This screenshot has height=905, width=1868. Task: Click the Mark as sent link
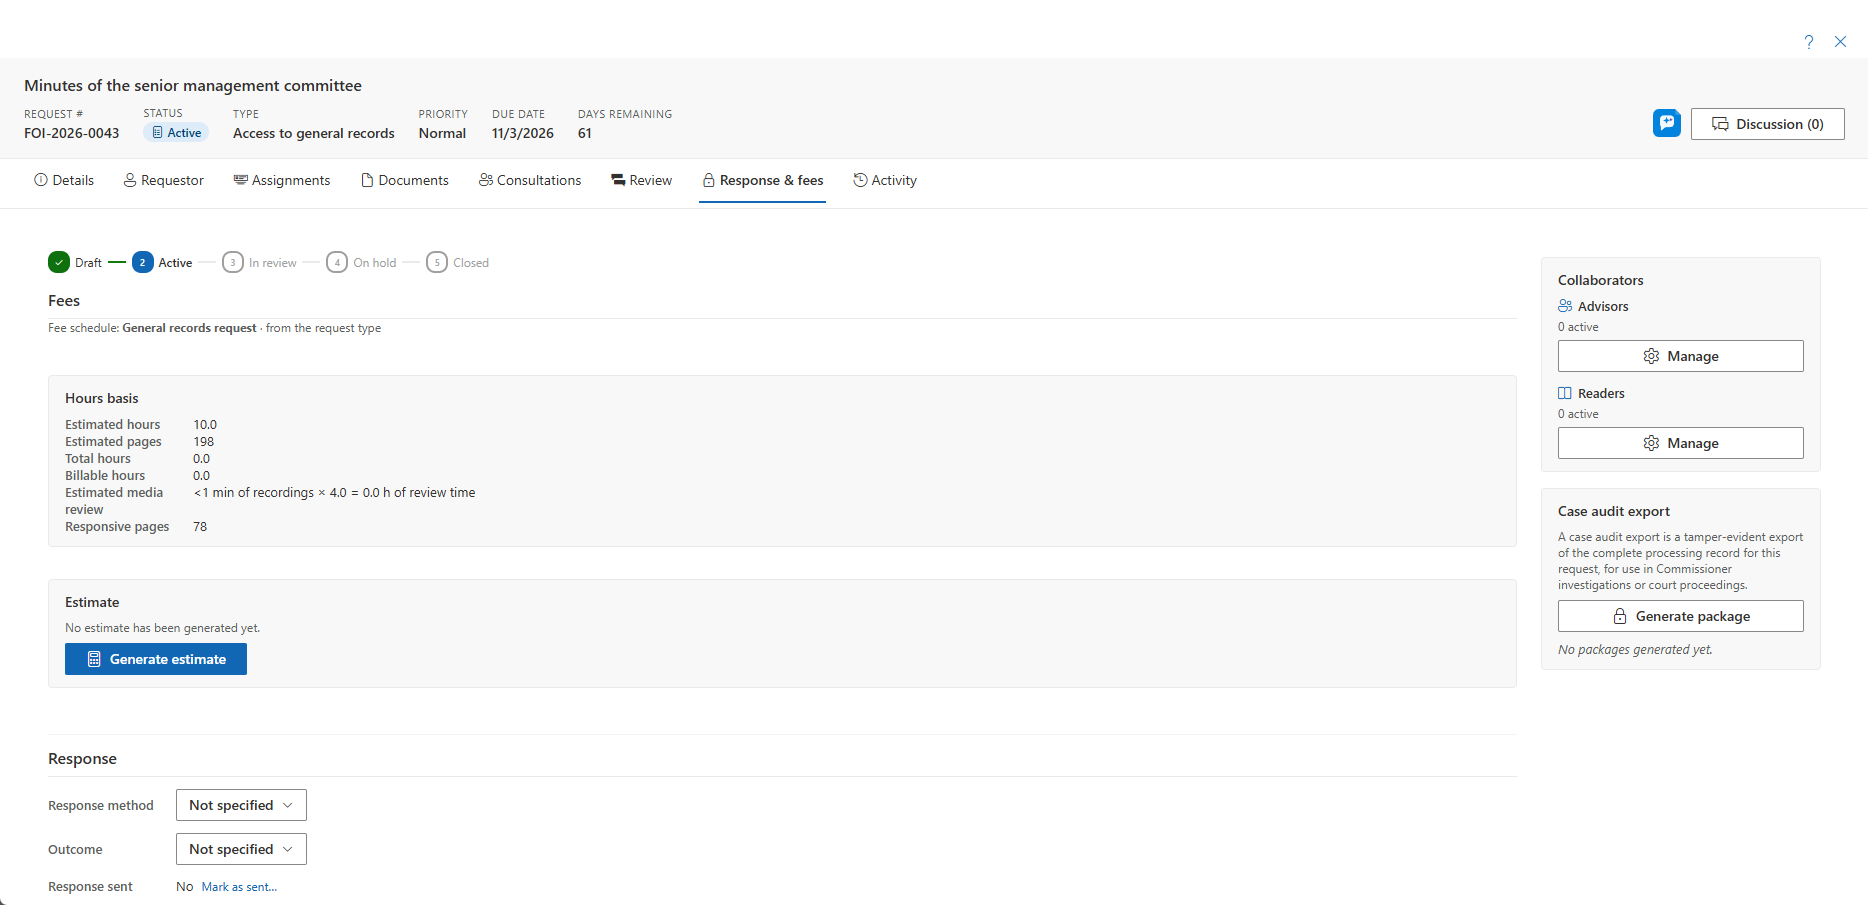tap(239, 887)
